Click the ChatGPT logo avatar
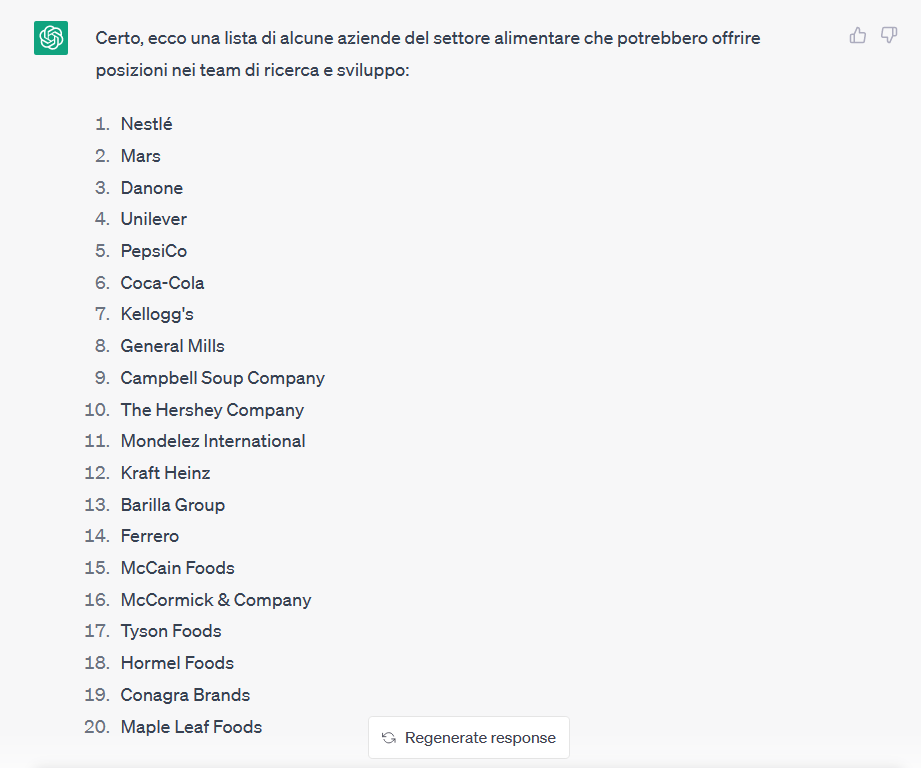This screenshot has height=768, width=921. [51, 38]
